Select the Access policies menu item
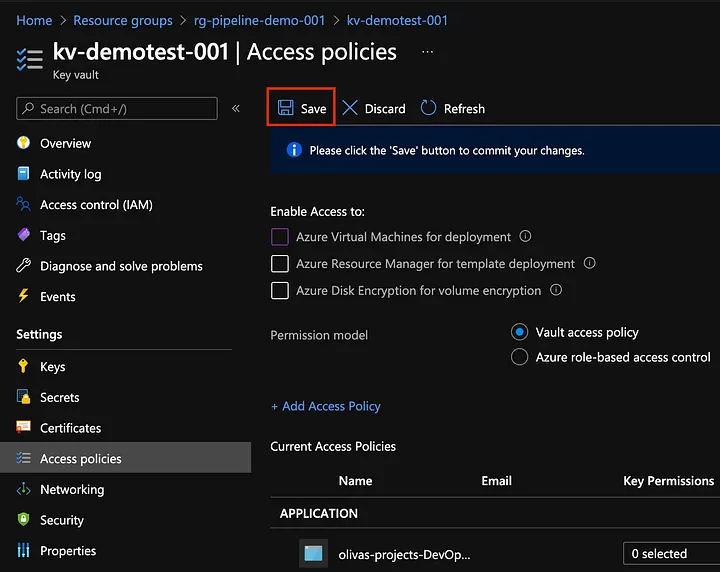The width and height of the screenshot is (720, 572). point(125,458)
